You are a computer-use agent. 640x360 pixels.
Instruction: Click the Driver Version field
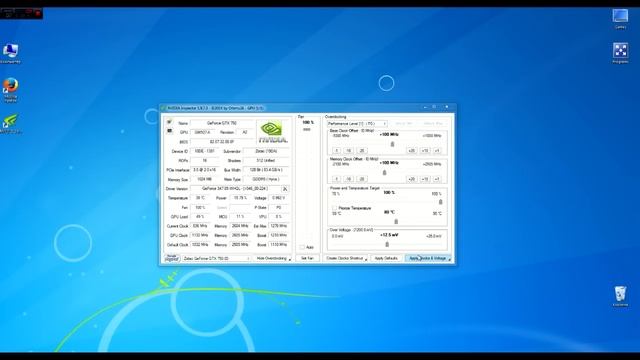(x=235, y=189)
